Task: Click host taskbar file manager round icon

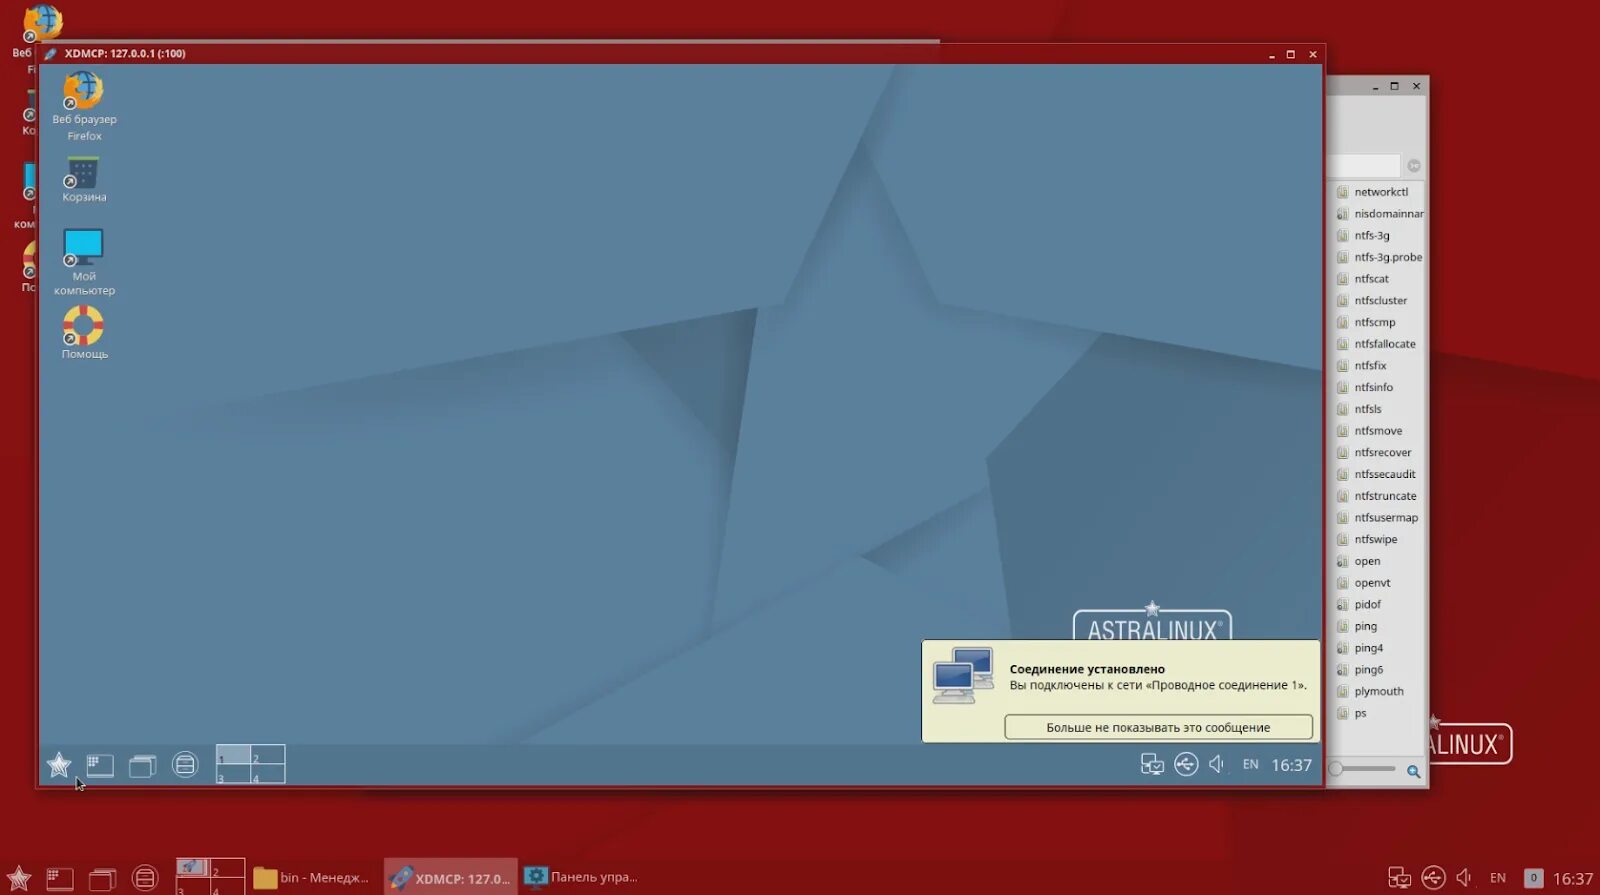Action: (x=145, y=878)
